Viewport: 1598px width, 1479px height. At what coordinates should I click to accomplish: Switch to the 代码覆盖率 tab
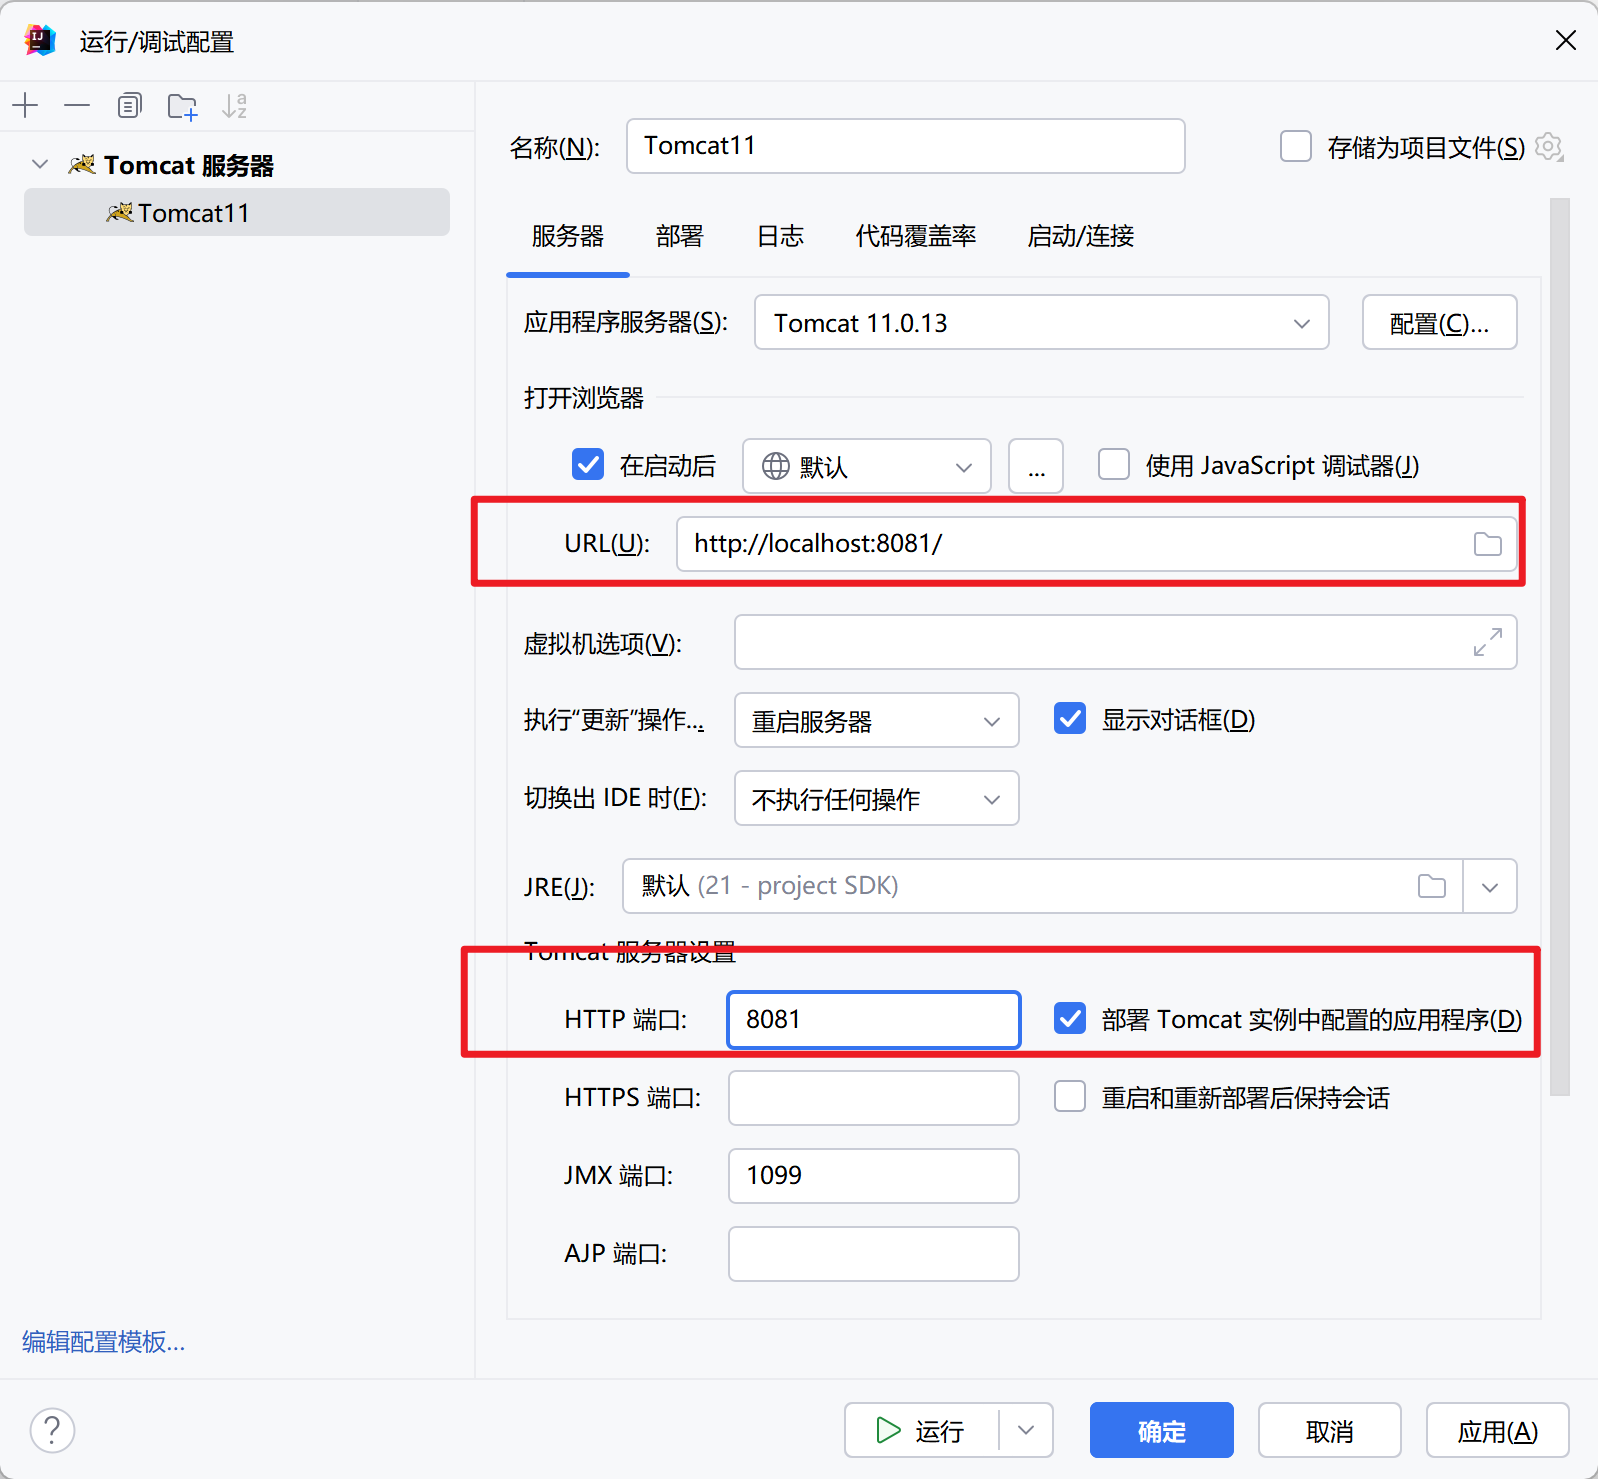point(916,236)
